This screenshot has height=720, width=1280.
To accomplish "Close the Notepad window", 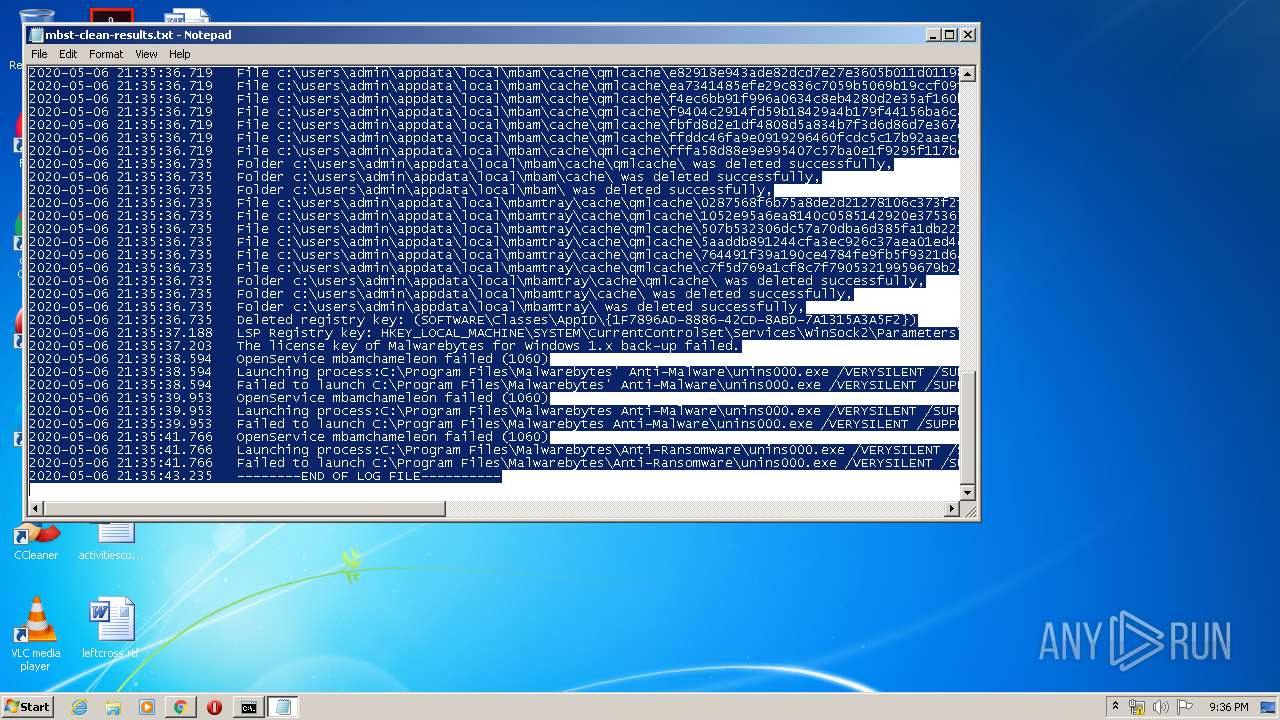I will pyautogui.click(x=967, y=35).
